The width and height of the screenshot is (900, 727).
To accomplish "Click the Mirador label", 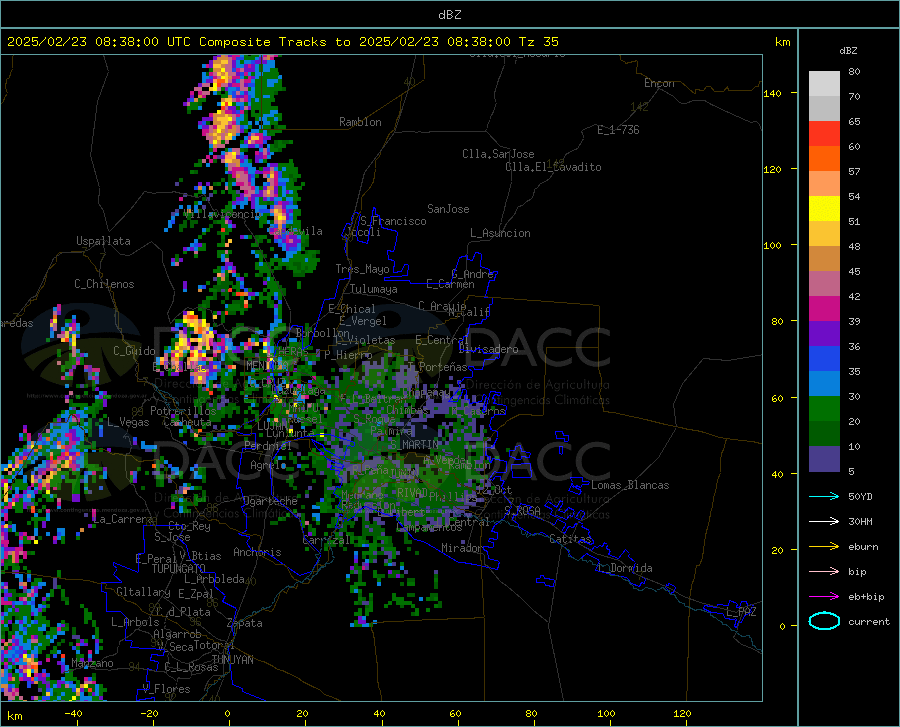I will click(462, 548).
